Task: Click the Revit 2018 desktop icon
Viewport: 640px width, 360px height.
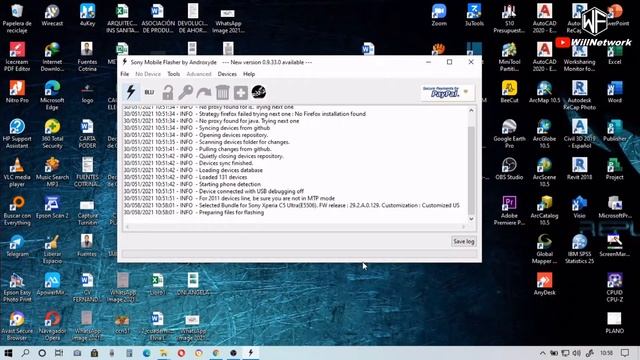Action: [x=579, y=169]
